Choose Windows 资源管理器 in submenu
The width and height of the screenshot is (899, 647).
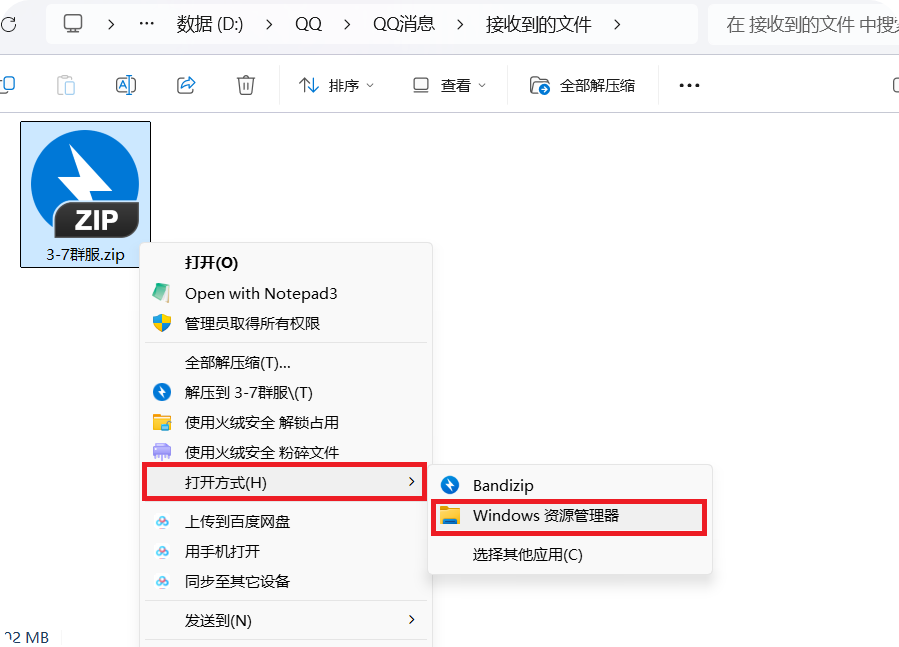pos(546,516)
